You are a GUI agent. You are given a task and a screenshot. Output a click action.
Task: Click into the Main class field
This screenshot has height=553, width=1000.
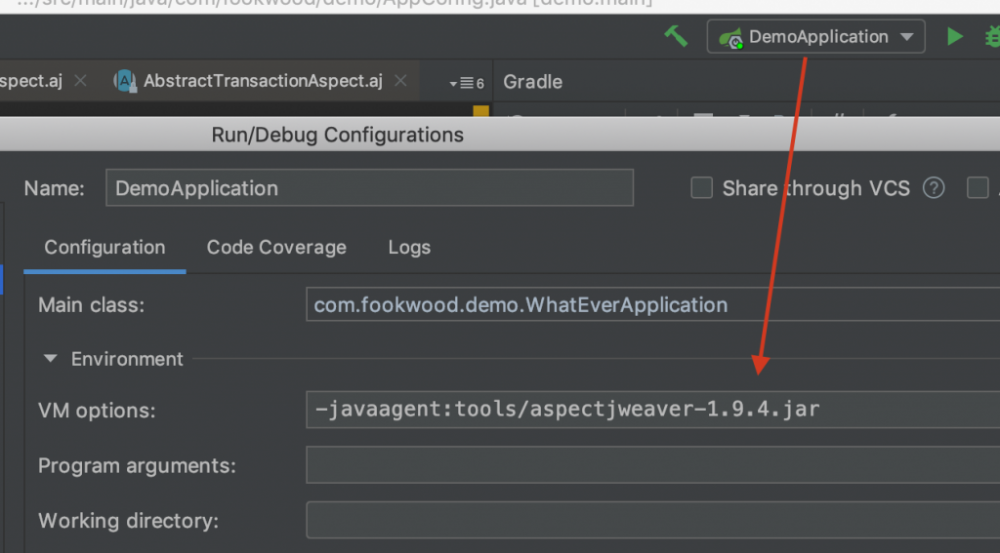pos(652,305)
